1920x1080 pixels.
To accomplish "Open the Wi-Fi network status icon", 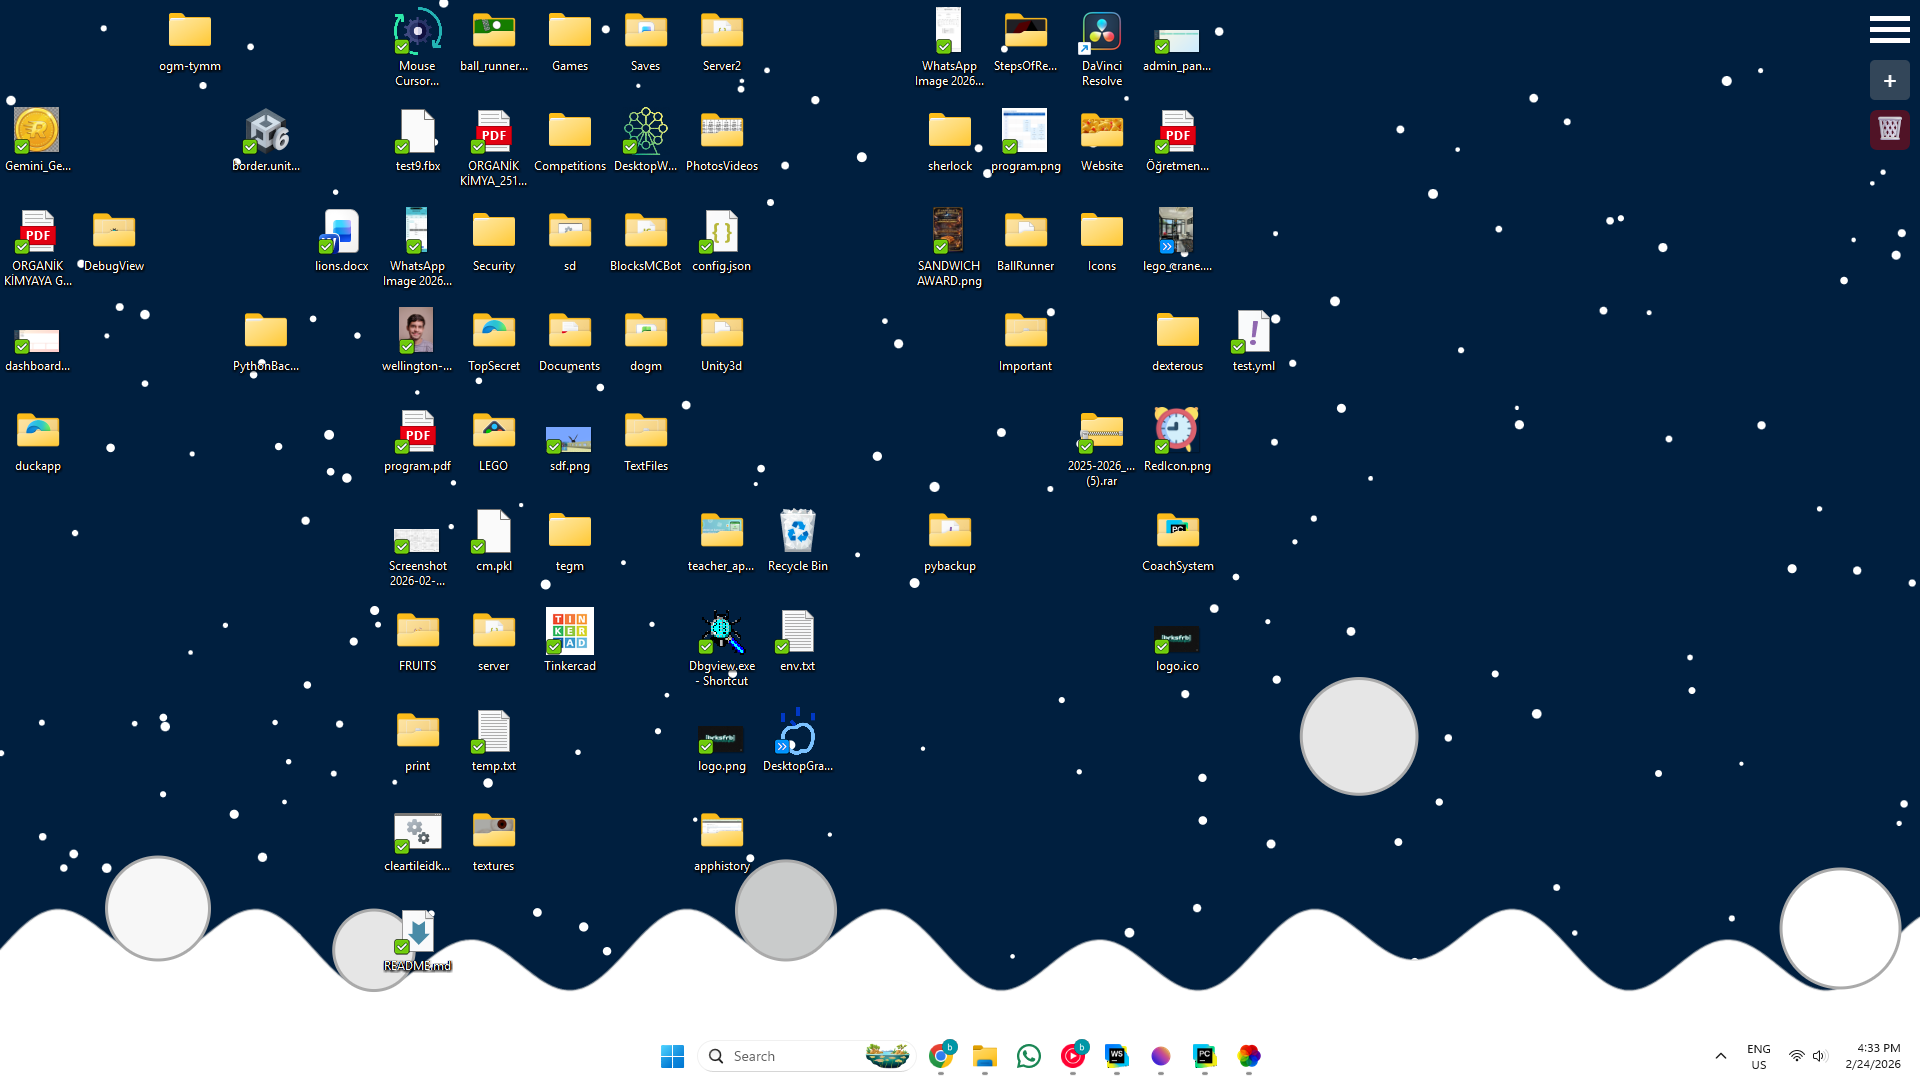I will tap(1796, 1056).
